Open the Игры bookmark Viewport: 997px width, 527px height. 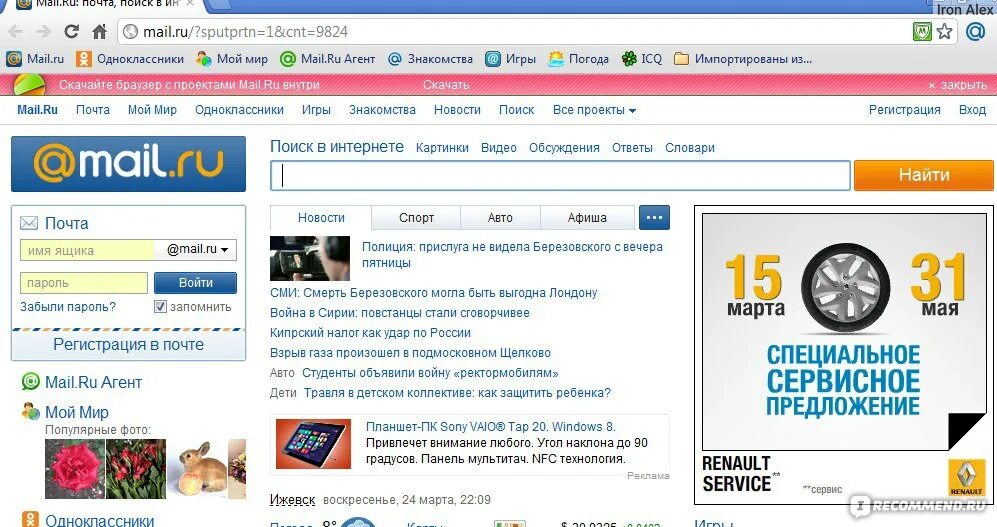tap(511, 59)
